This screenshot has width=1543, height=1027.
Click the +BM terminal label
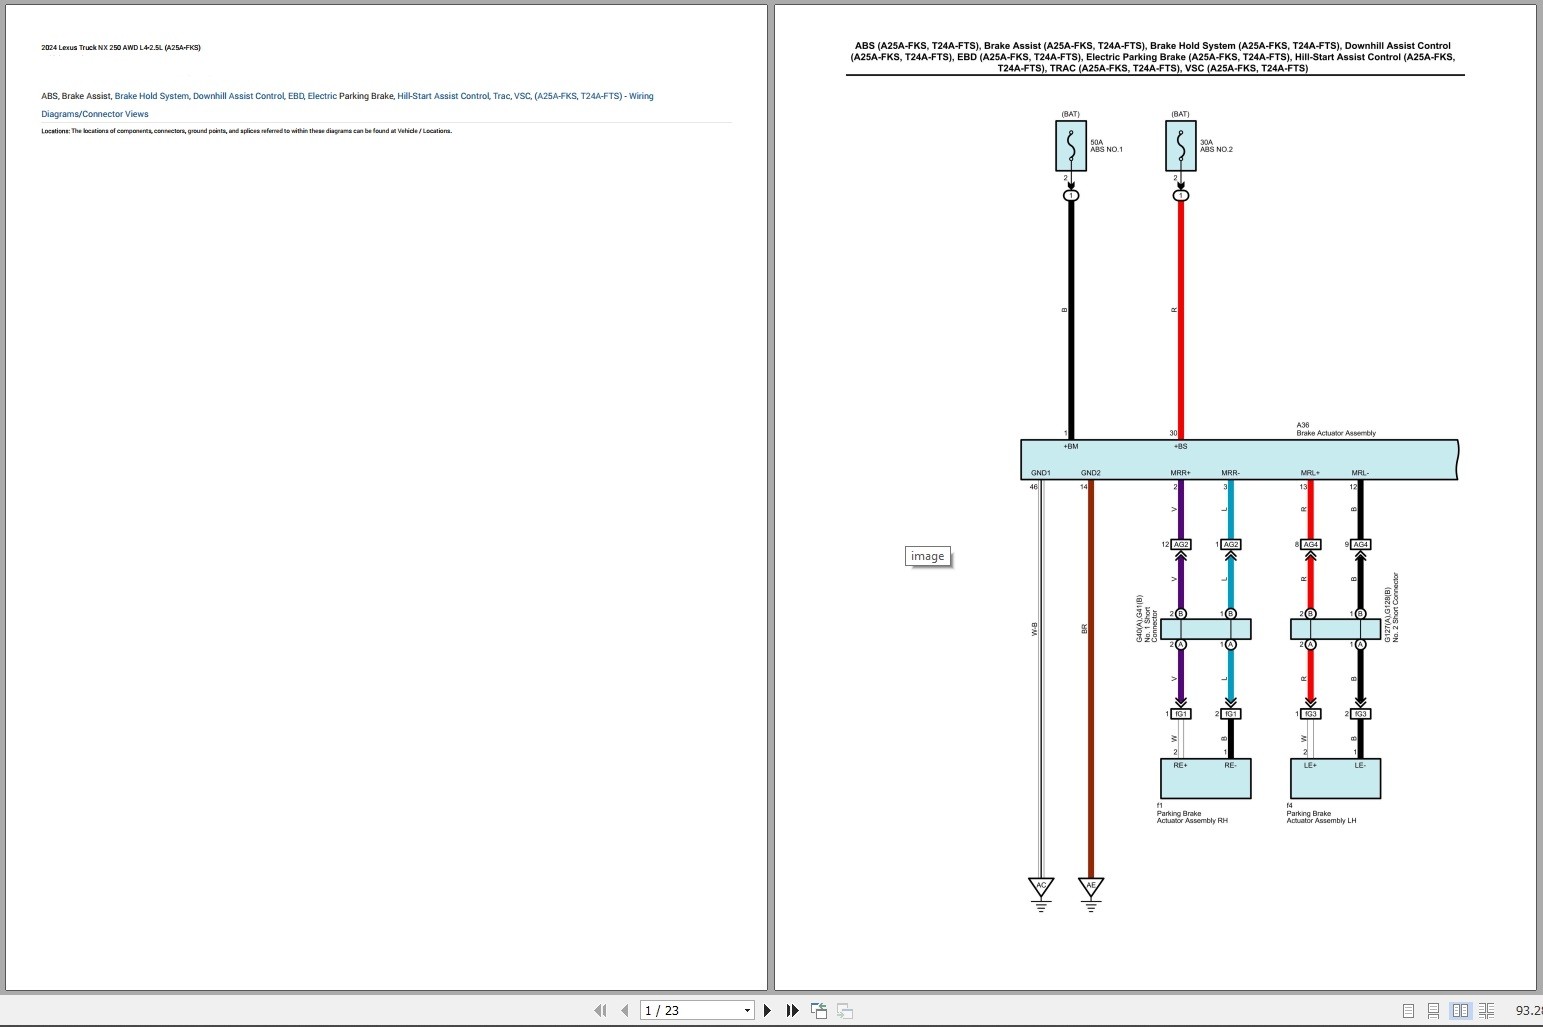coord(1071,446)
